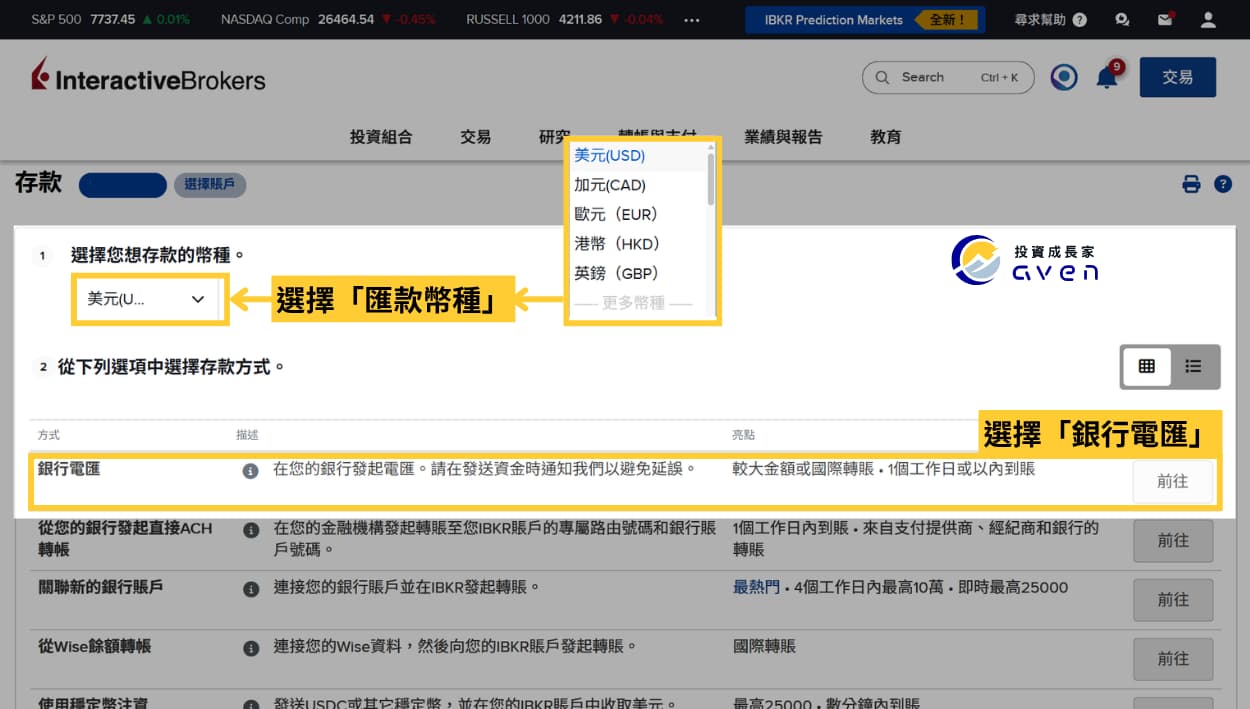The width and height of the screenshot is (1250, 709).
Task: Print the deposit page
Action: pos(1191,184)
